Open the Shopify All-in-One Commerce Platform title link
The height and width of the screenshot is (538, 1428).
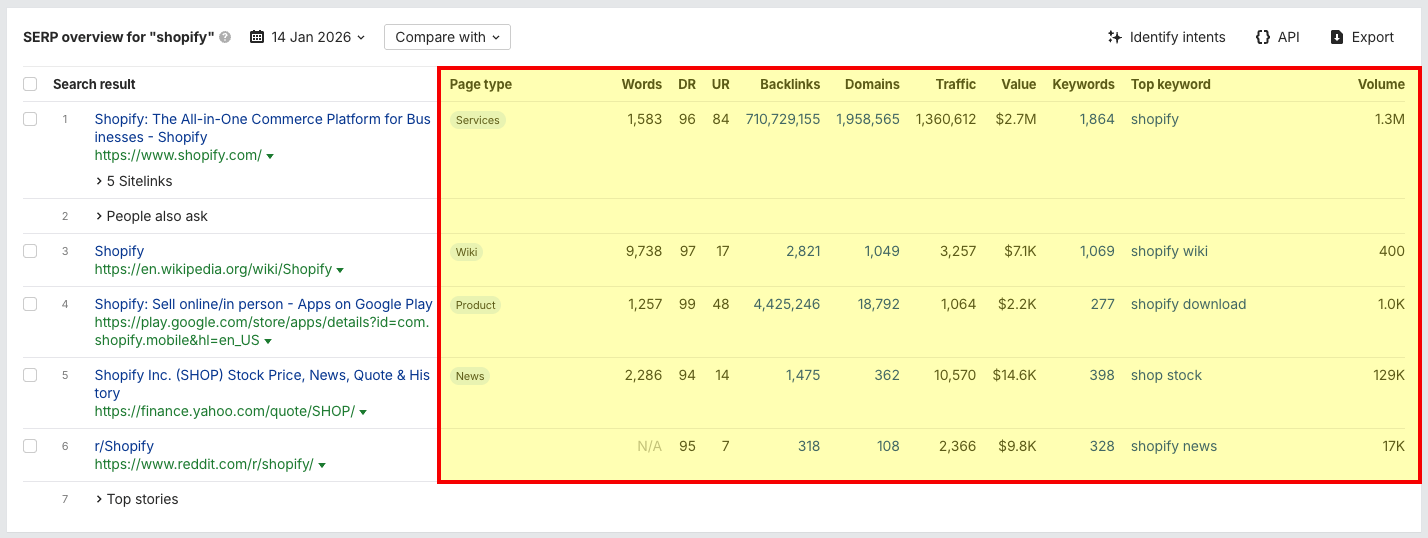(x=263, y=128)
